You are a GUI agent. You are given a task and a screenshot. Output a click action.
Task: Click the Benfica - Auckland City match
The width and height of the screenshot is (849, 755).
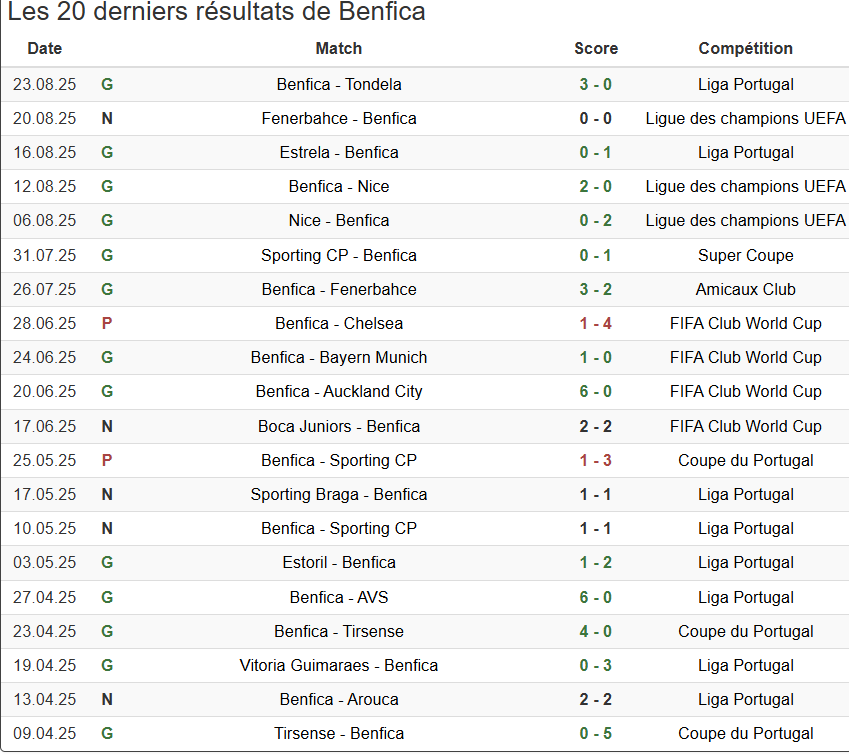tap(339, 391)
